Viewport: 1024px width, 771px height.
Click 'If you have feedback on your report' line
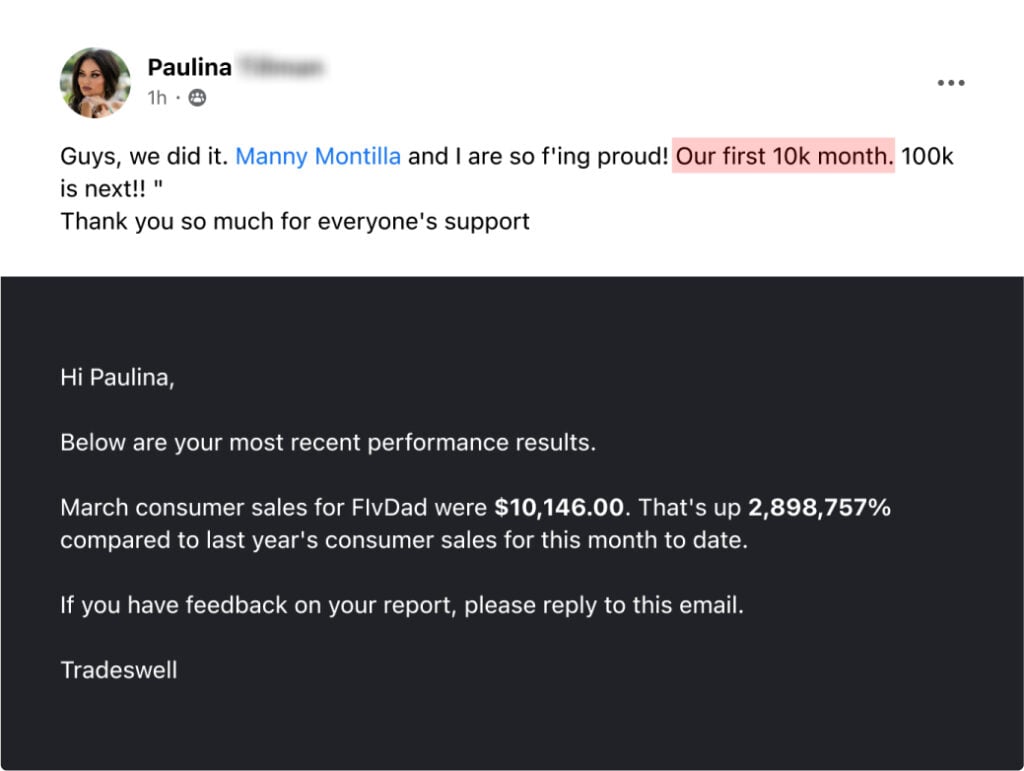[402, 605]
